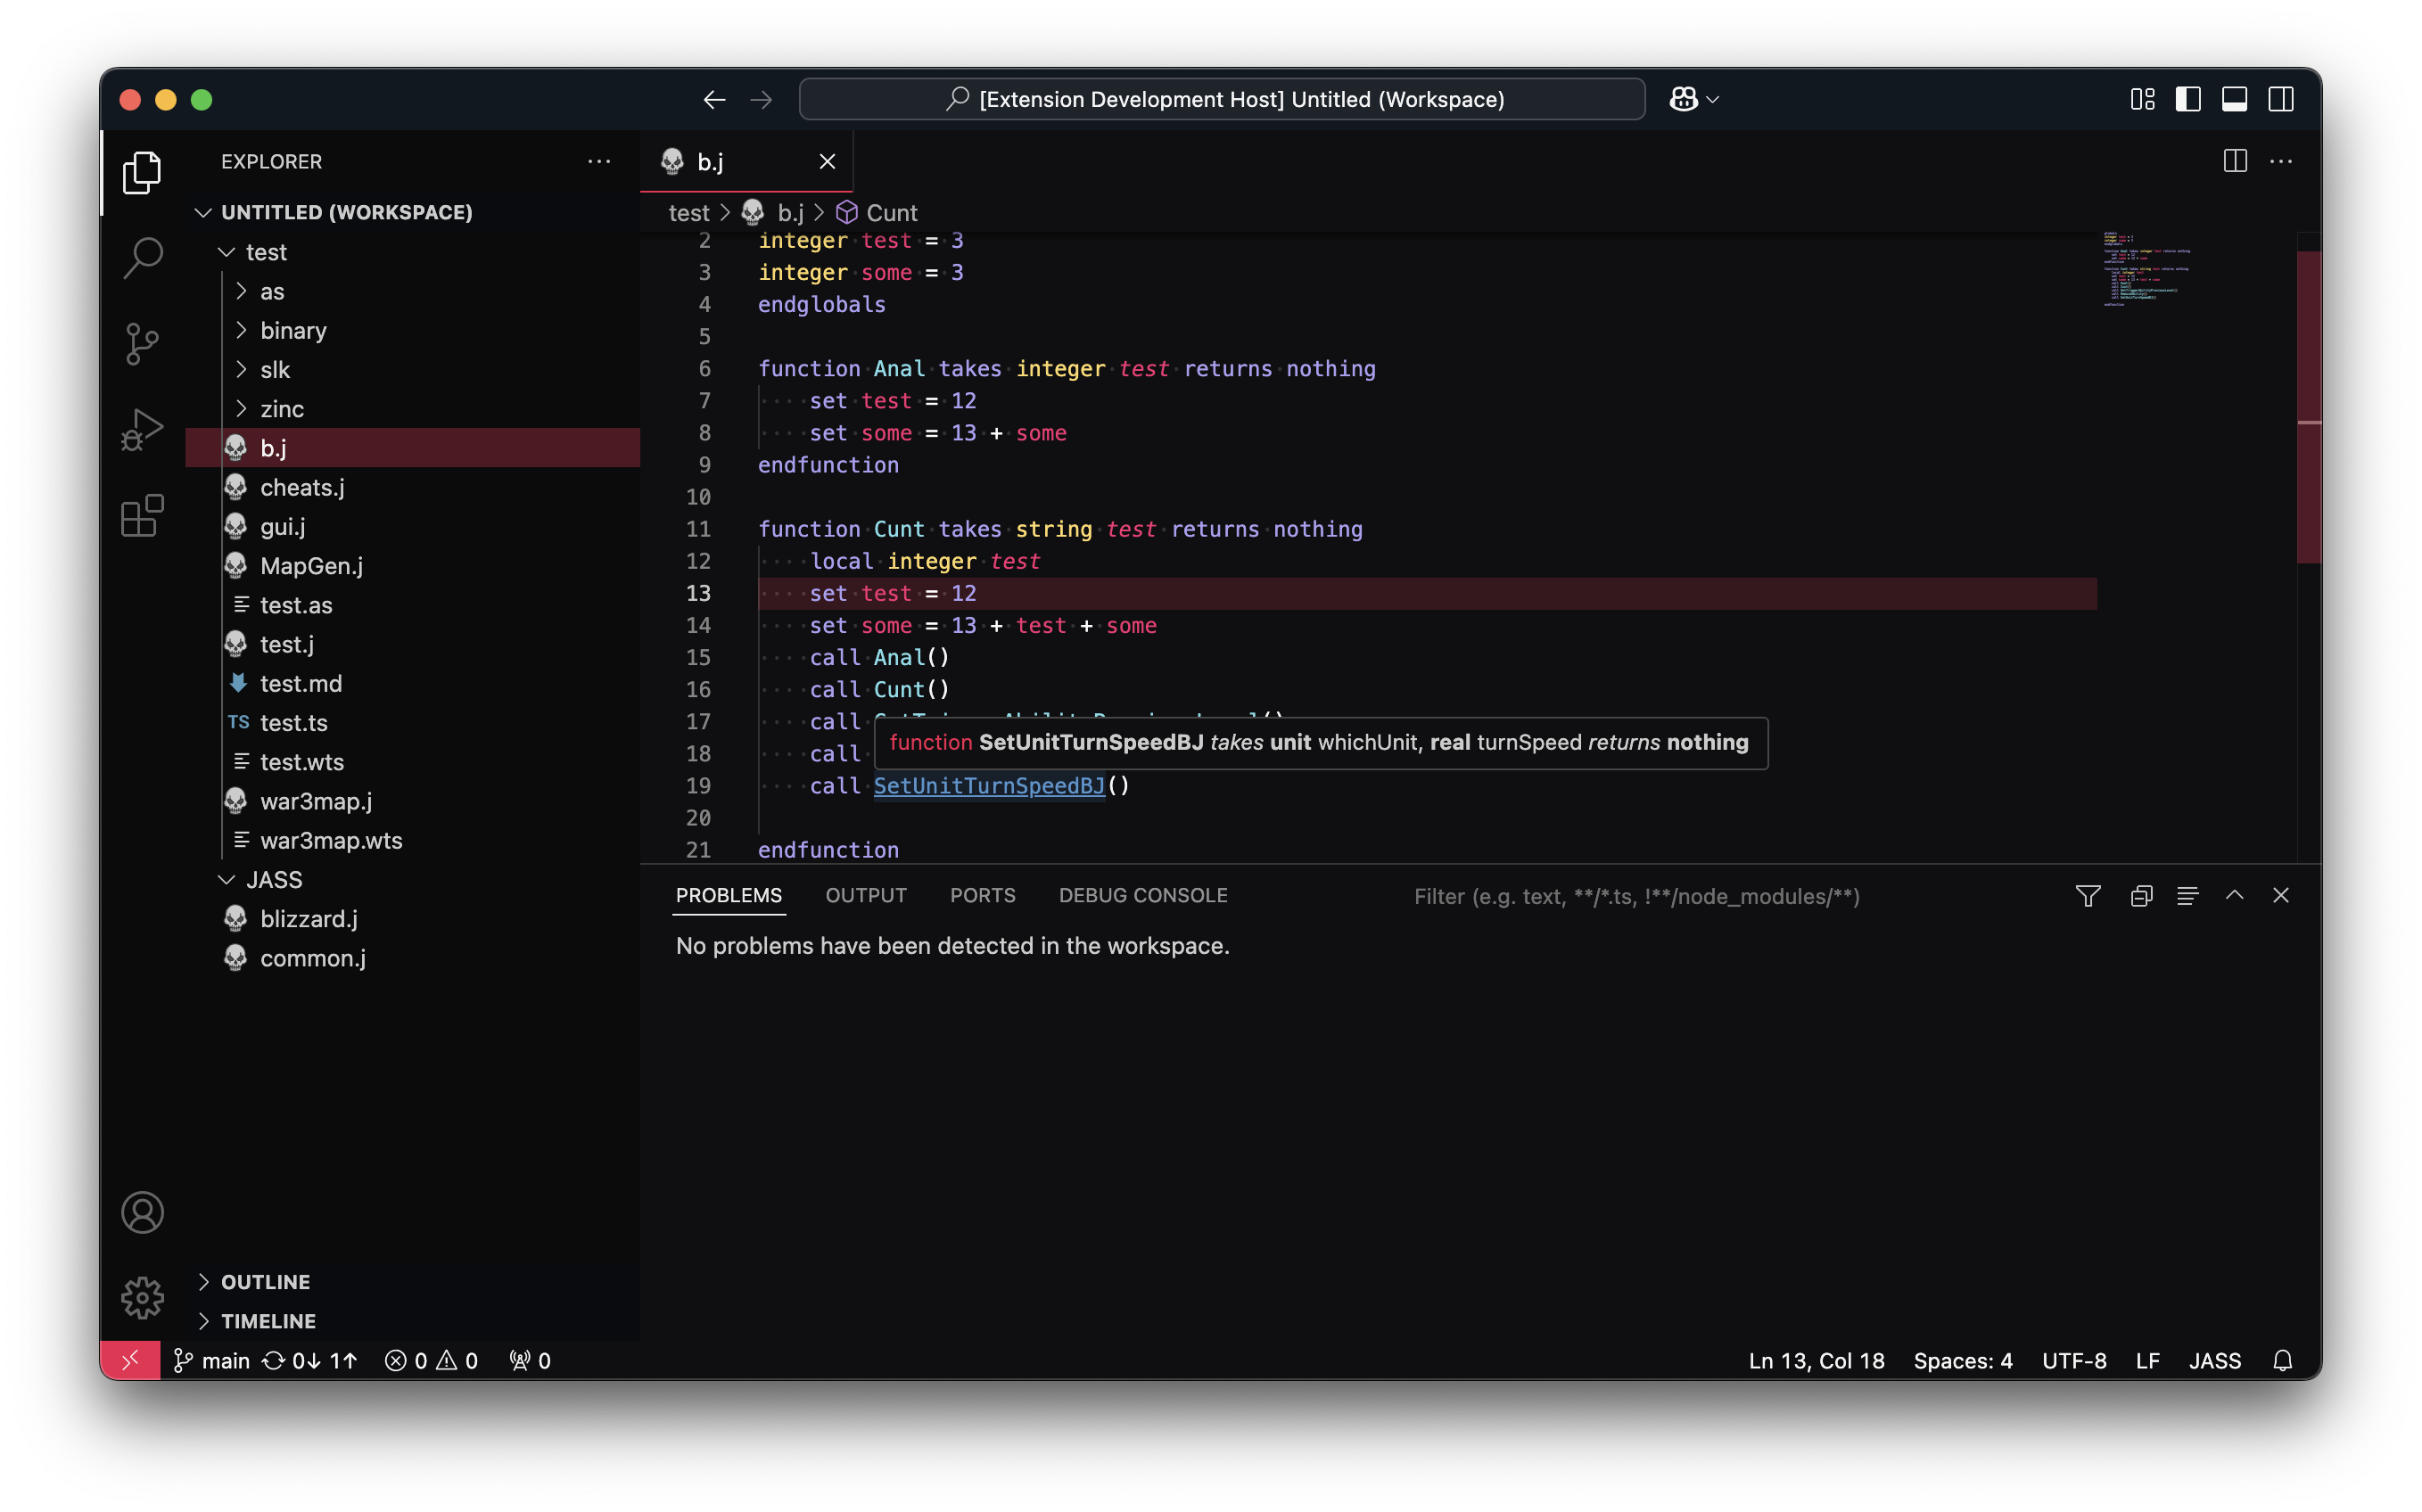This screenshot has height=1512, width=2422.
Task: Collapse the JASS folder
Action: pos(273,880)
